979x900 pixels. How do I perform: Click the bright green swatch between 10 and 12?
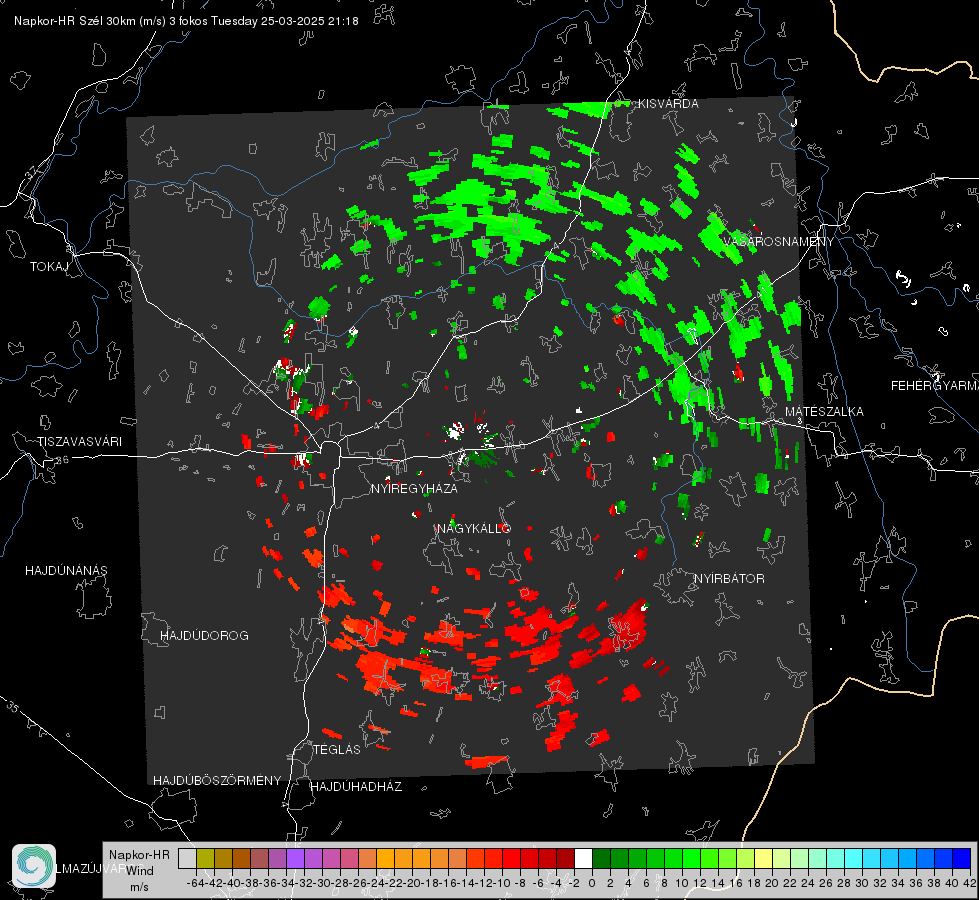click(x=691, y=858)
